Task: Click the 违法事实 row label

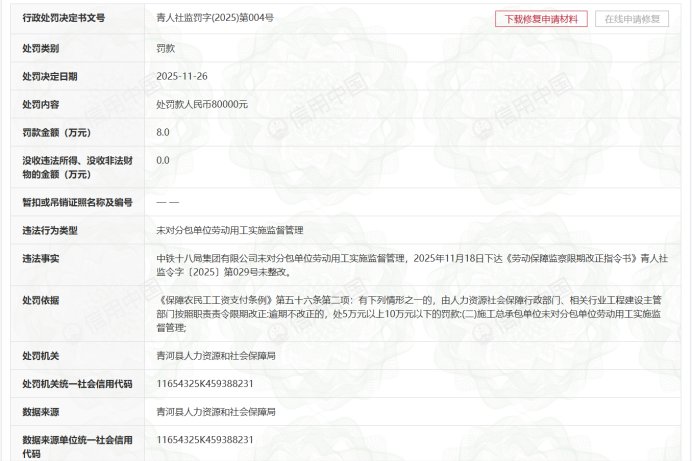Action: [41, 258]
